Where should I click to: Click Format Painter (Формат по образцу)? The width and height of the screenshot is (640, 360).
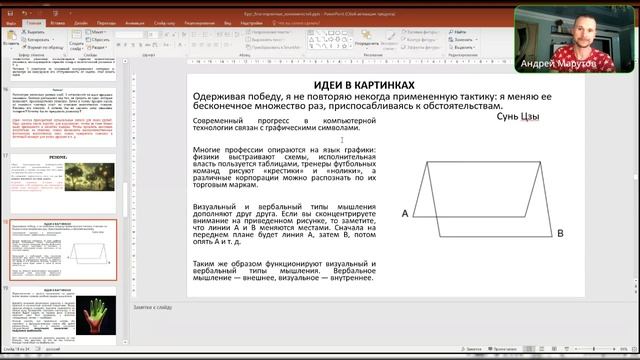(42, 47)
